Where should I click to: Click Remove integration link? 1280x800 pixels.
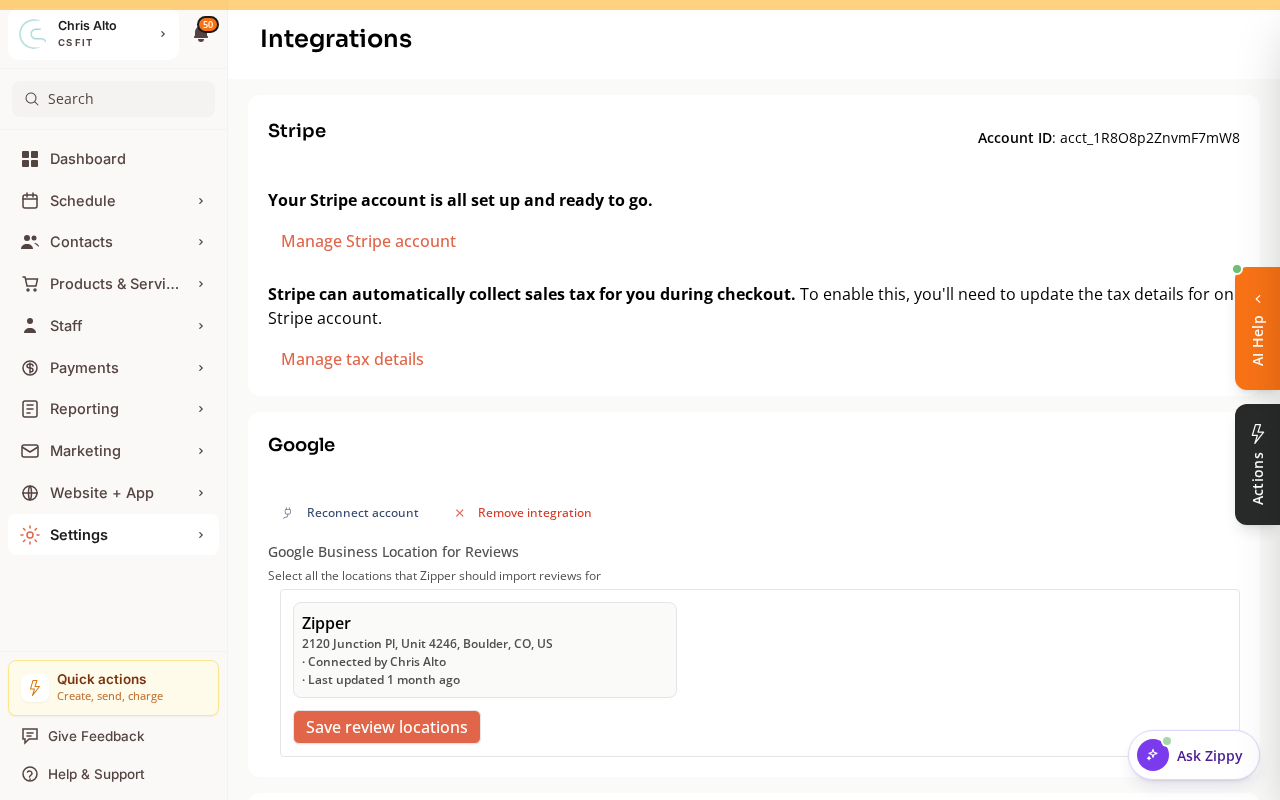click(535, 513)
